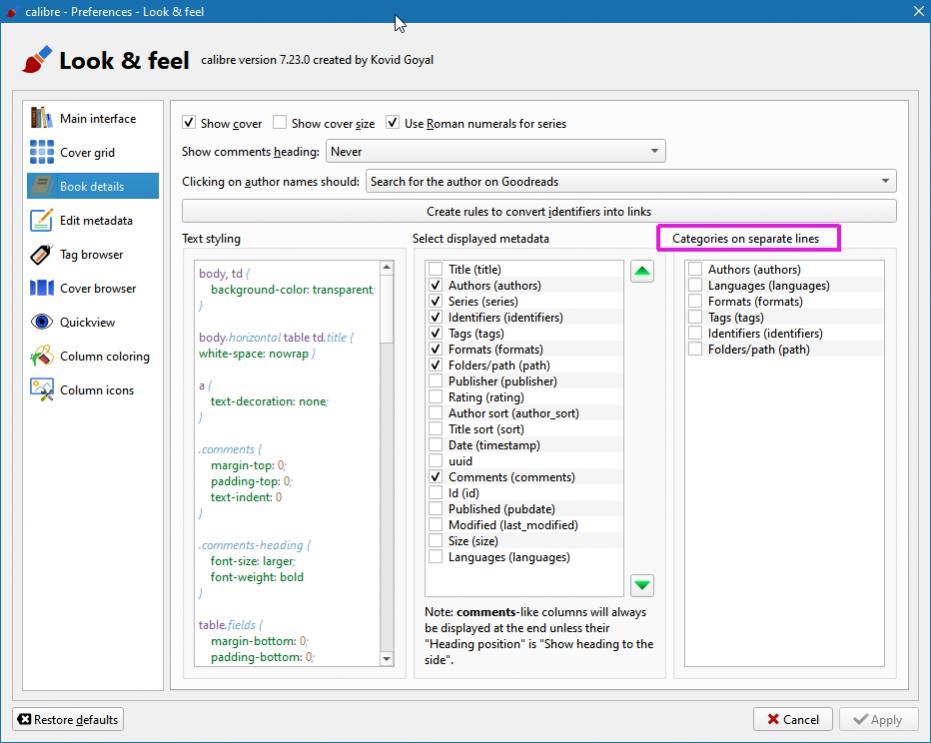
Task: Select the Cover browser icon
Action: [41, 288]
